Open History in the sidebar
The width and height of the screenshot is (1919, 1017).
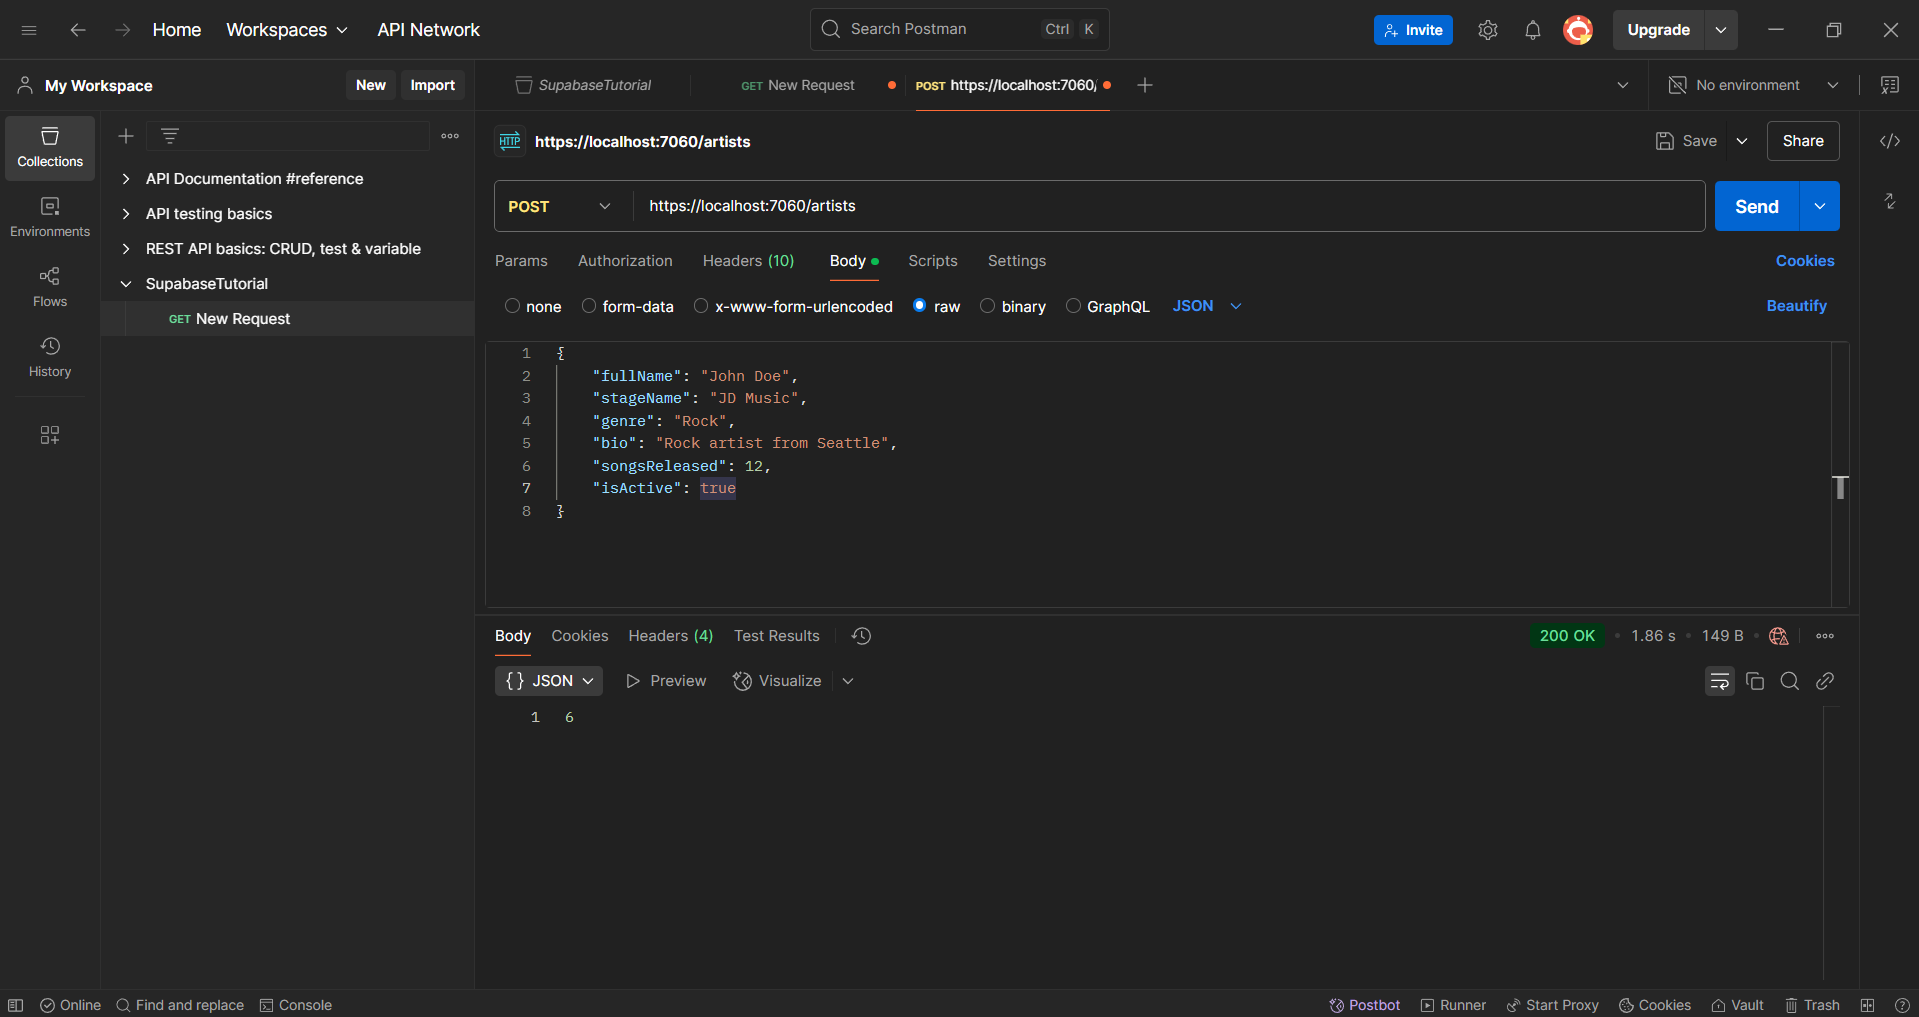coord(50,357)
